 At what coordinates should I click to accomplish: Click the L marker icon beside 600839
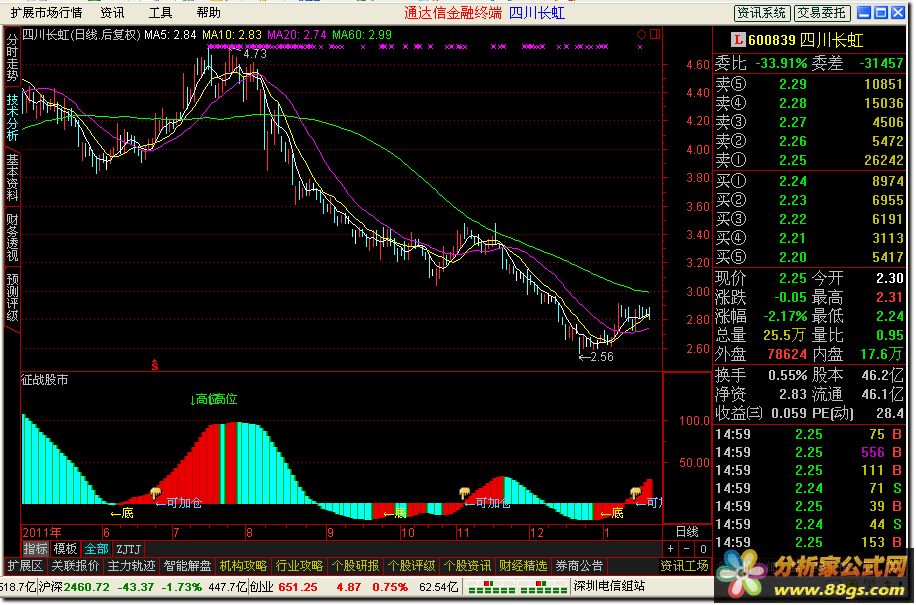pos(738,40)
